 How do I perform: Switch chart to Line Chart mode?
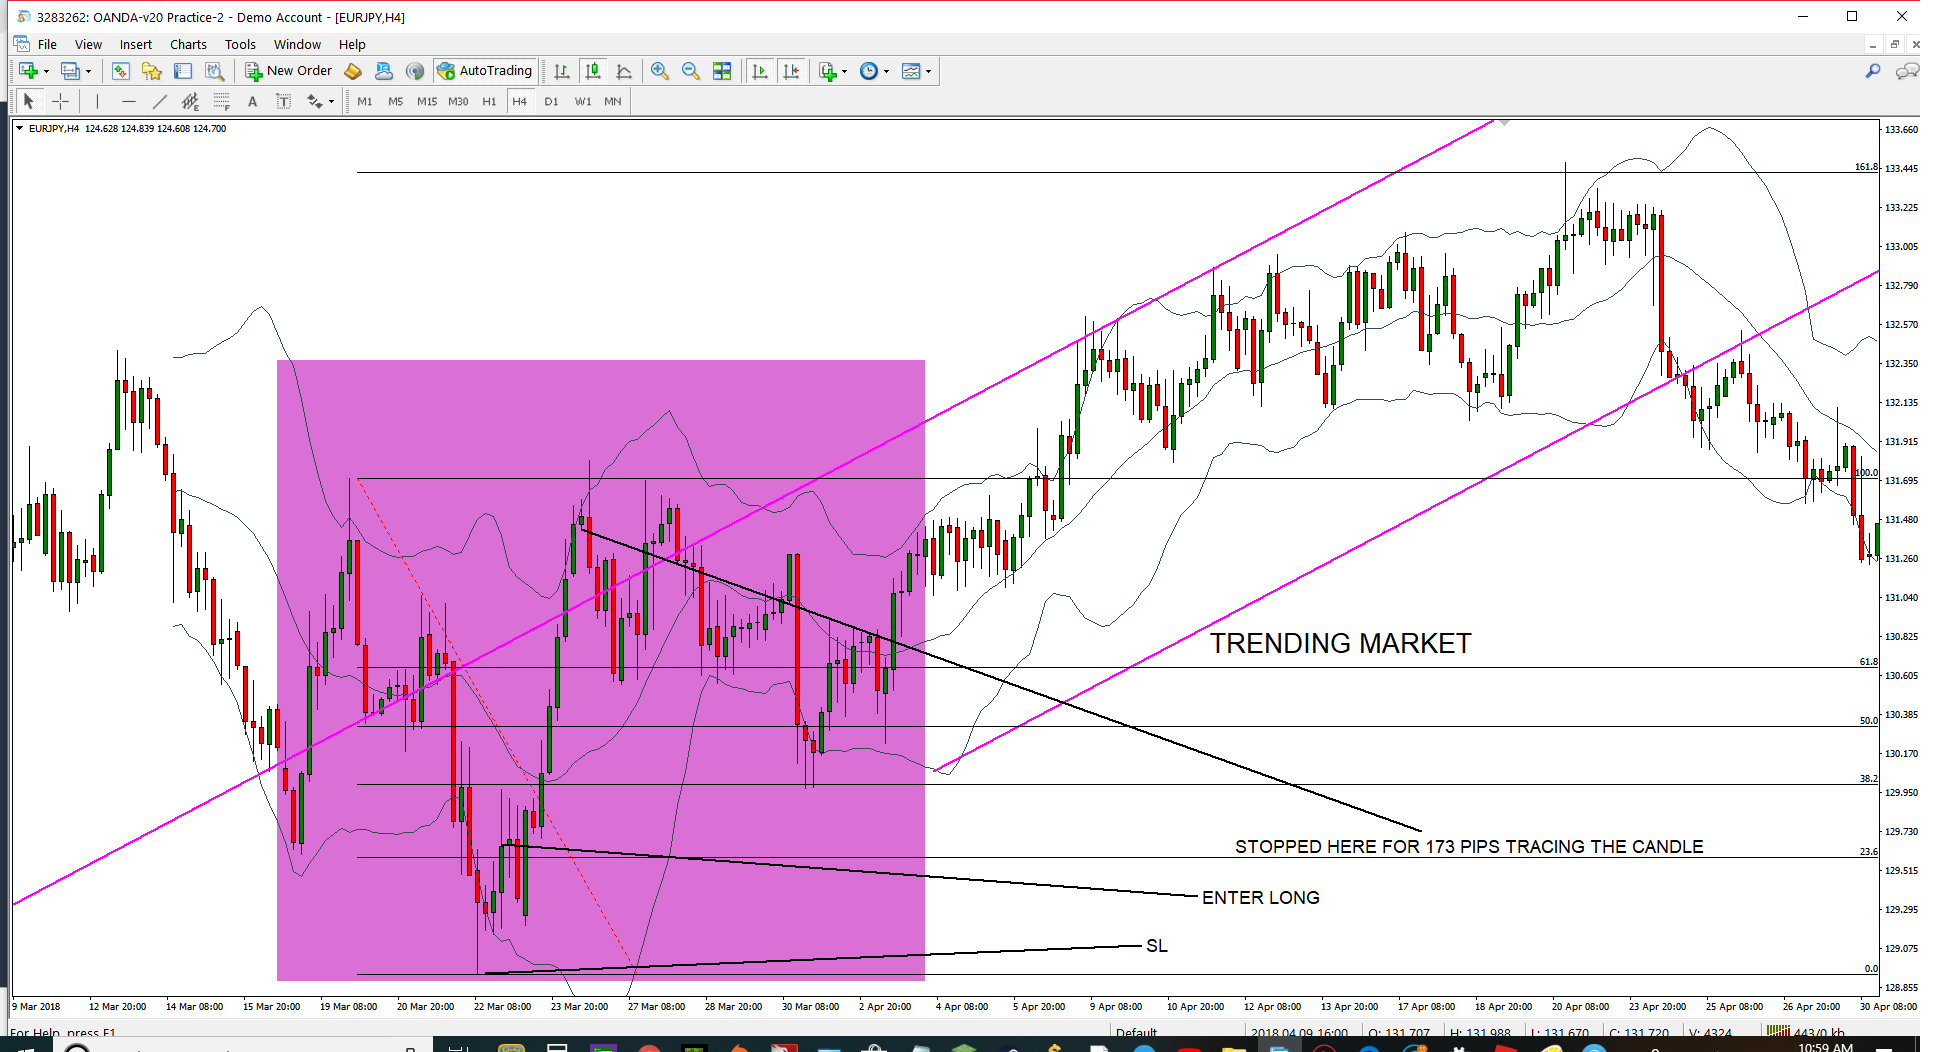[x=624, y=71]
